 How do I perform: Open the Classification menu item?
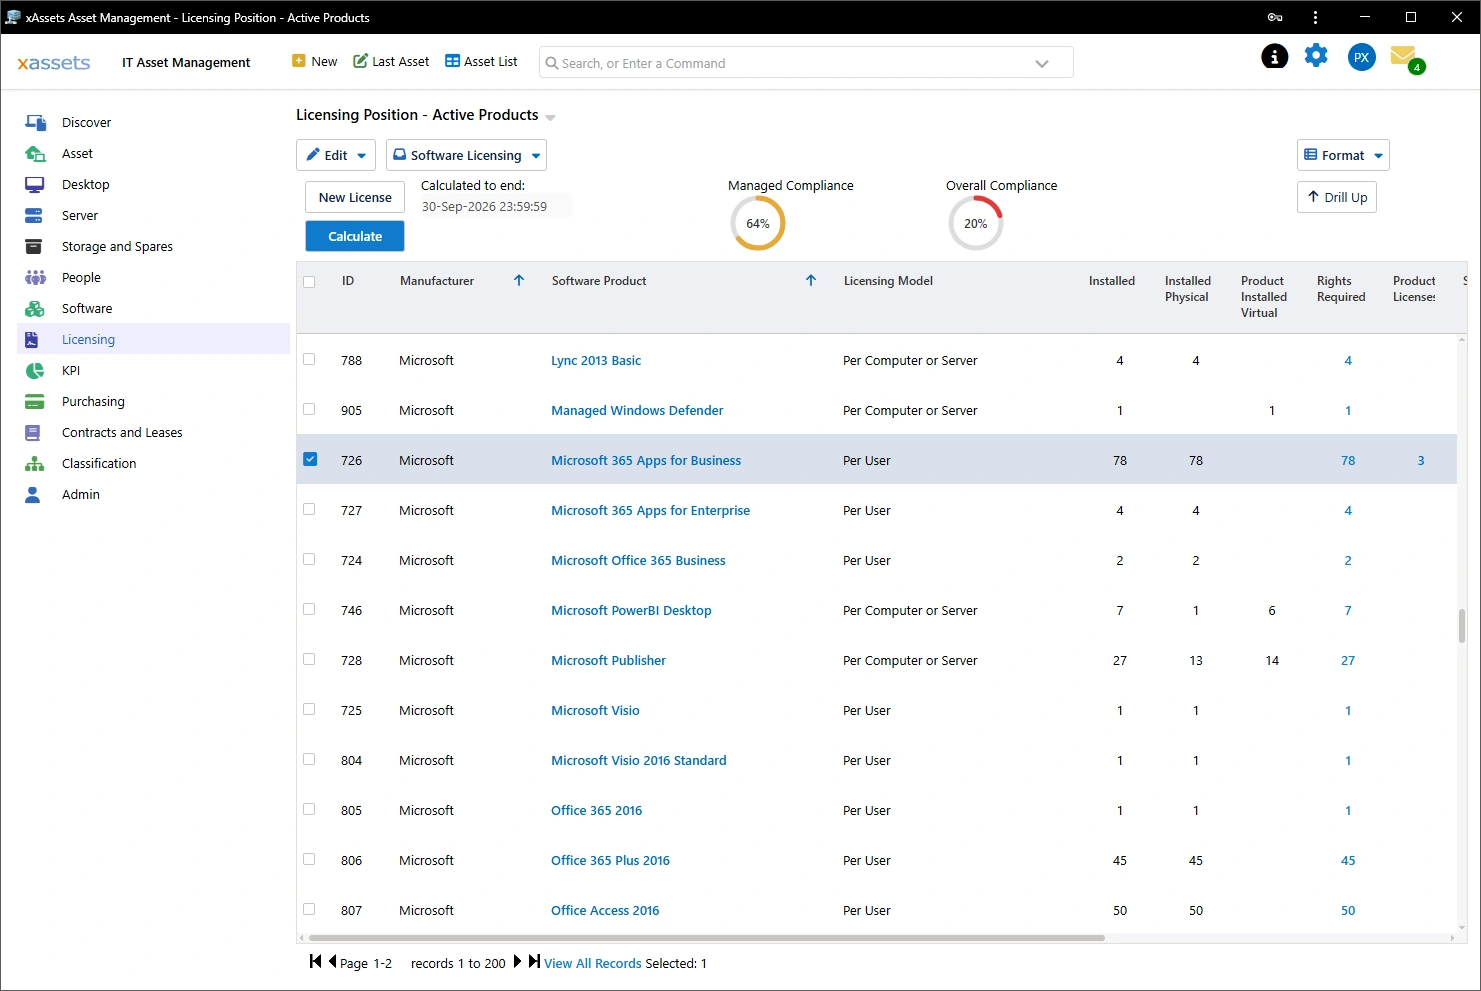[153, 463]
